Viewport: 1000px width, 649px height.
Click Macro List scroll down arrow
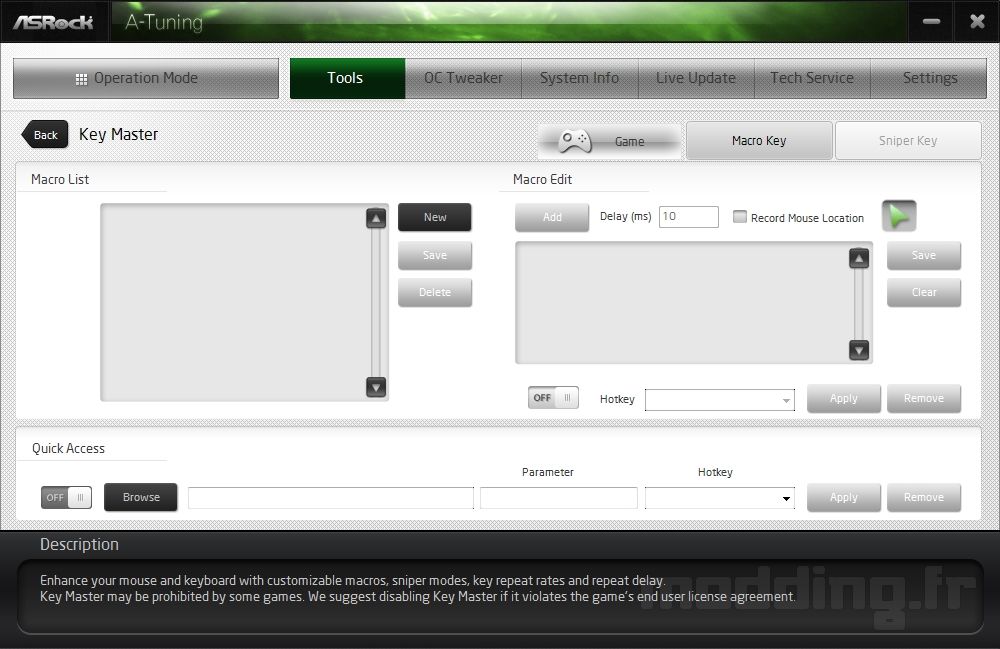[x=376, y=387]
